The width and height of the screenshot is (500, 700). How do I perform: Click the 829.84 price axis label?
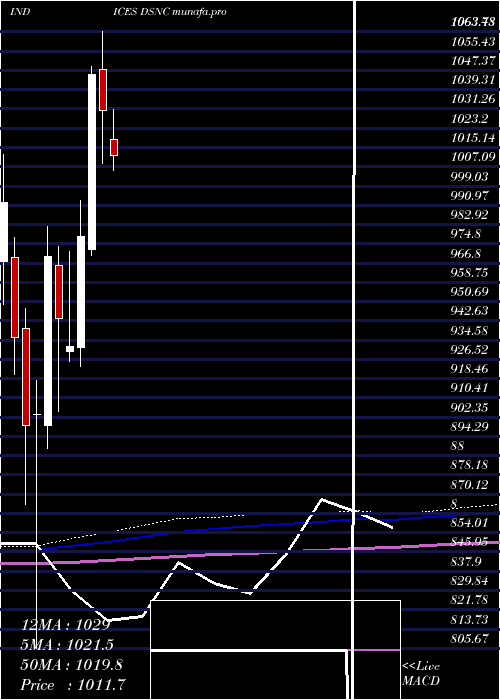(470, 581)
